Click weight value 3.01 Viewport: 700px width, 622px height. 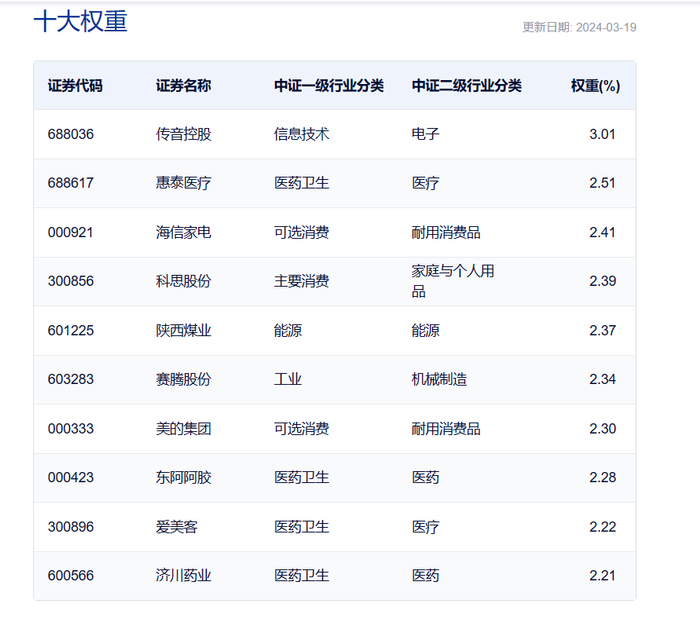[602, 134]
